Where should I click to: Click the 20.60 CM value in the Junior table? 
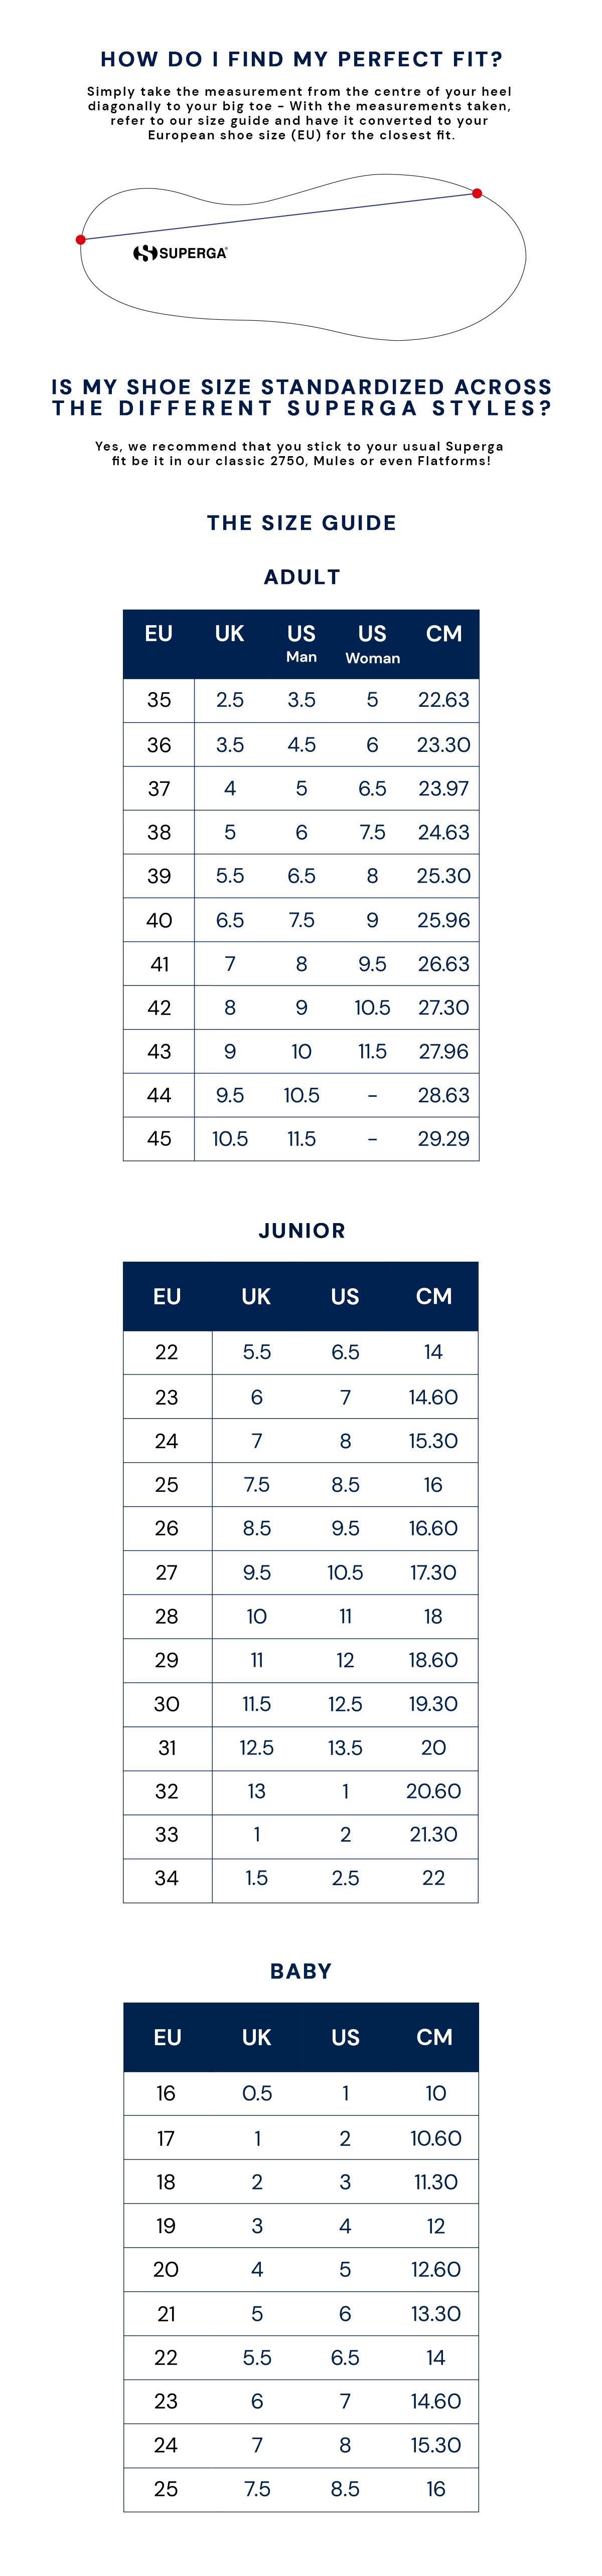coord(433,1791)
